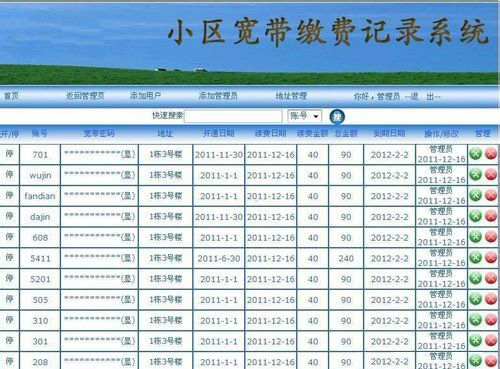Click the green icon in row 701

coord(475,153)
